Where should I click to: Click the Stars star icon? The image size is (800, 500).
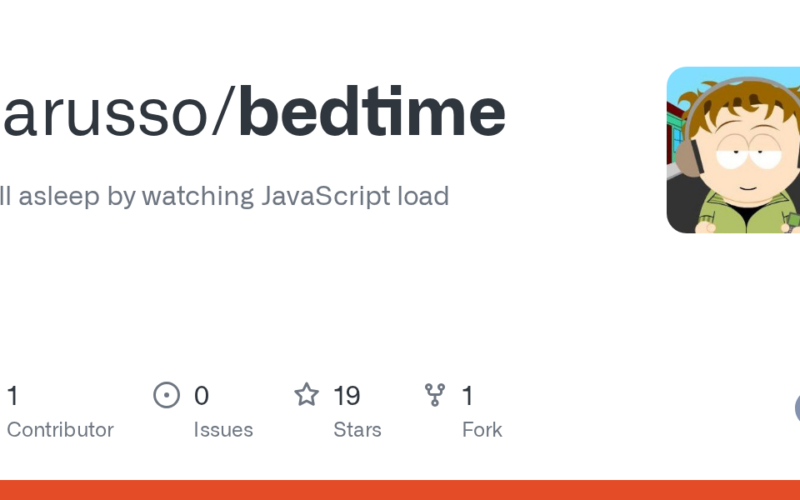coord(306,396)
